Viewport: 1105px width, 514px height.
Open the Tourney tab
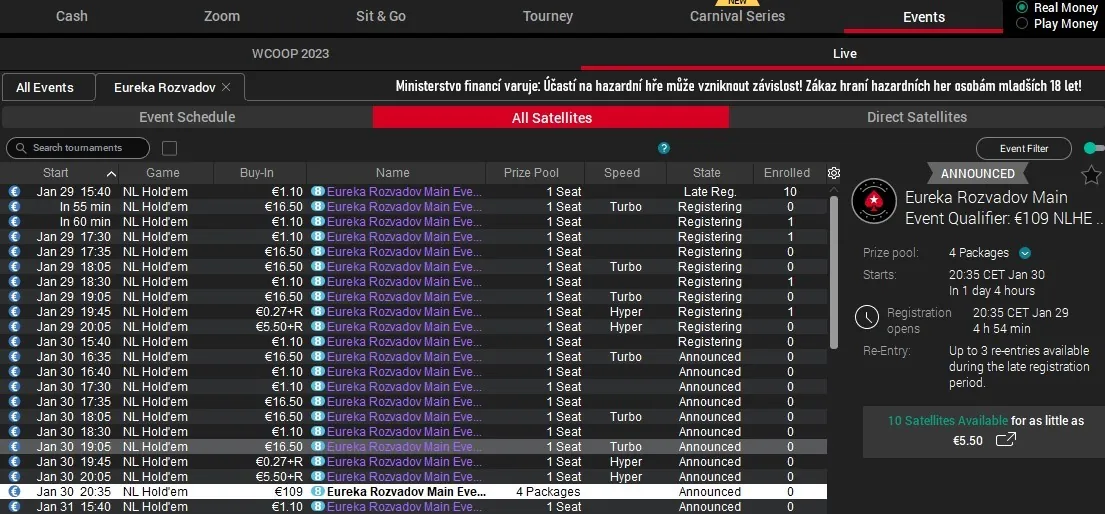tap(548, 16)
